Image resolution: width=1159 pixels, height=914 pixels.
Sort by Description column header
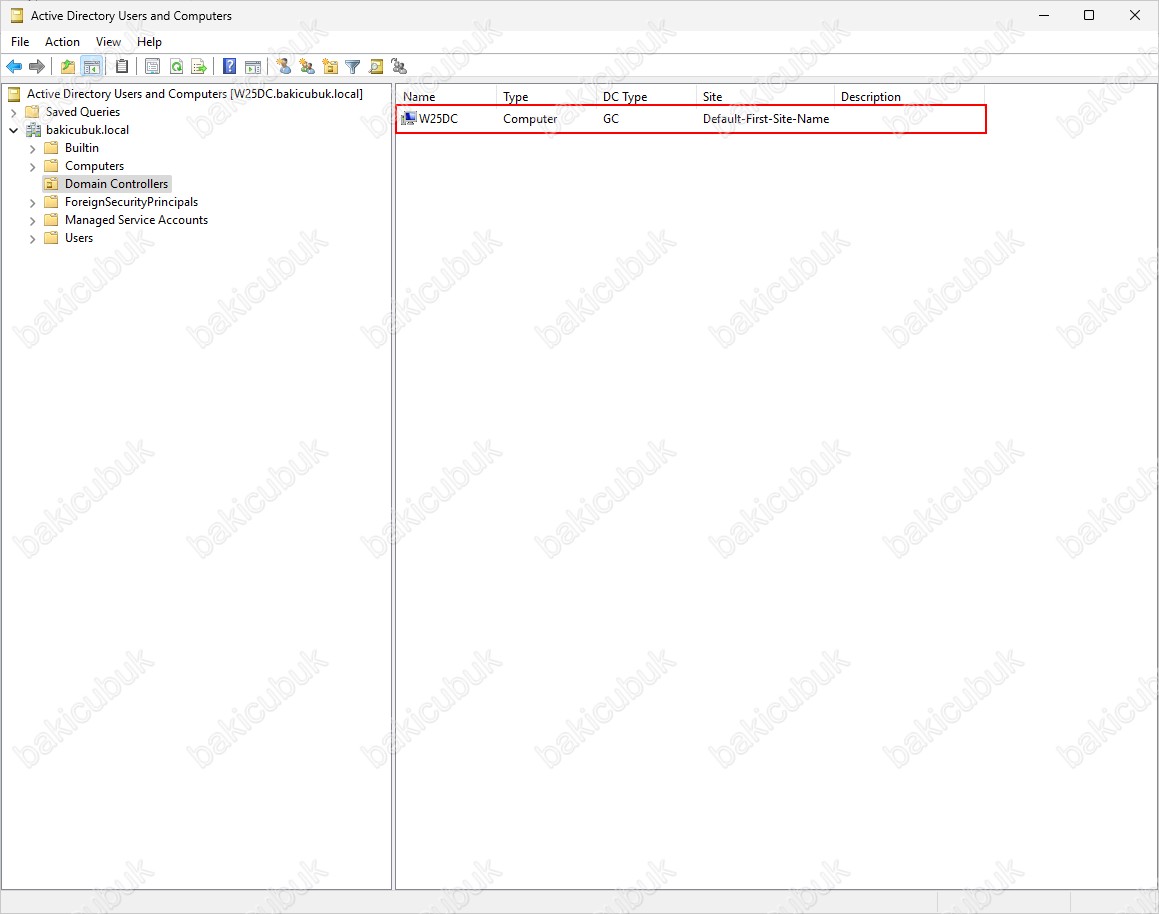[x=909, y=97]
